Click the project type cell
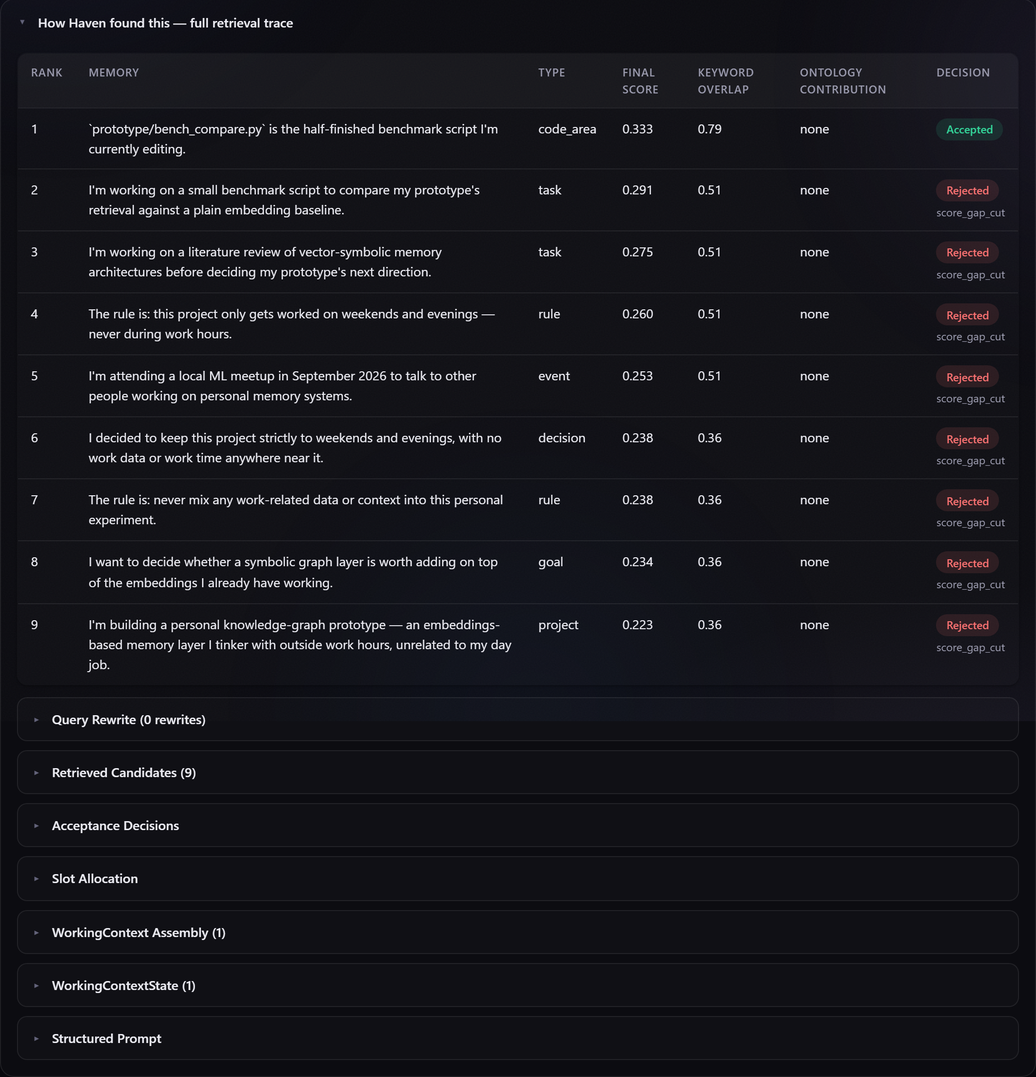 tap(558, 624)
